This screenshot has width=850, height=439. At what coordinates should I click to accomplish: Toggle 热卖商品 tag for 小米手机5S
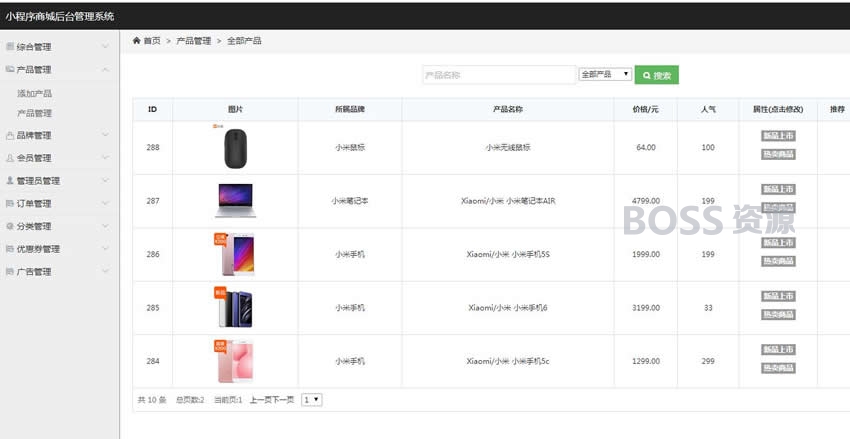tap(778, 261)
